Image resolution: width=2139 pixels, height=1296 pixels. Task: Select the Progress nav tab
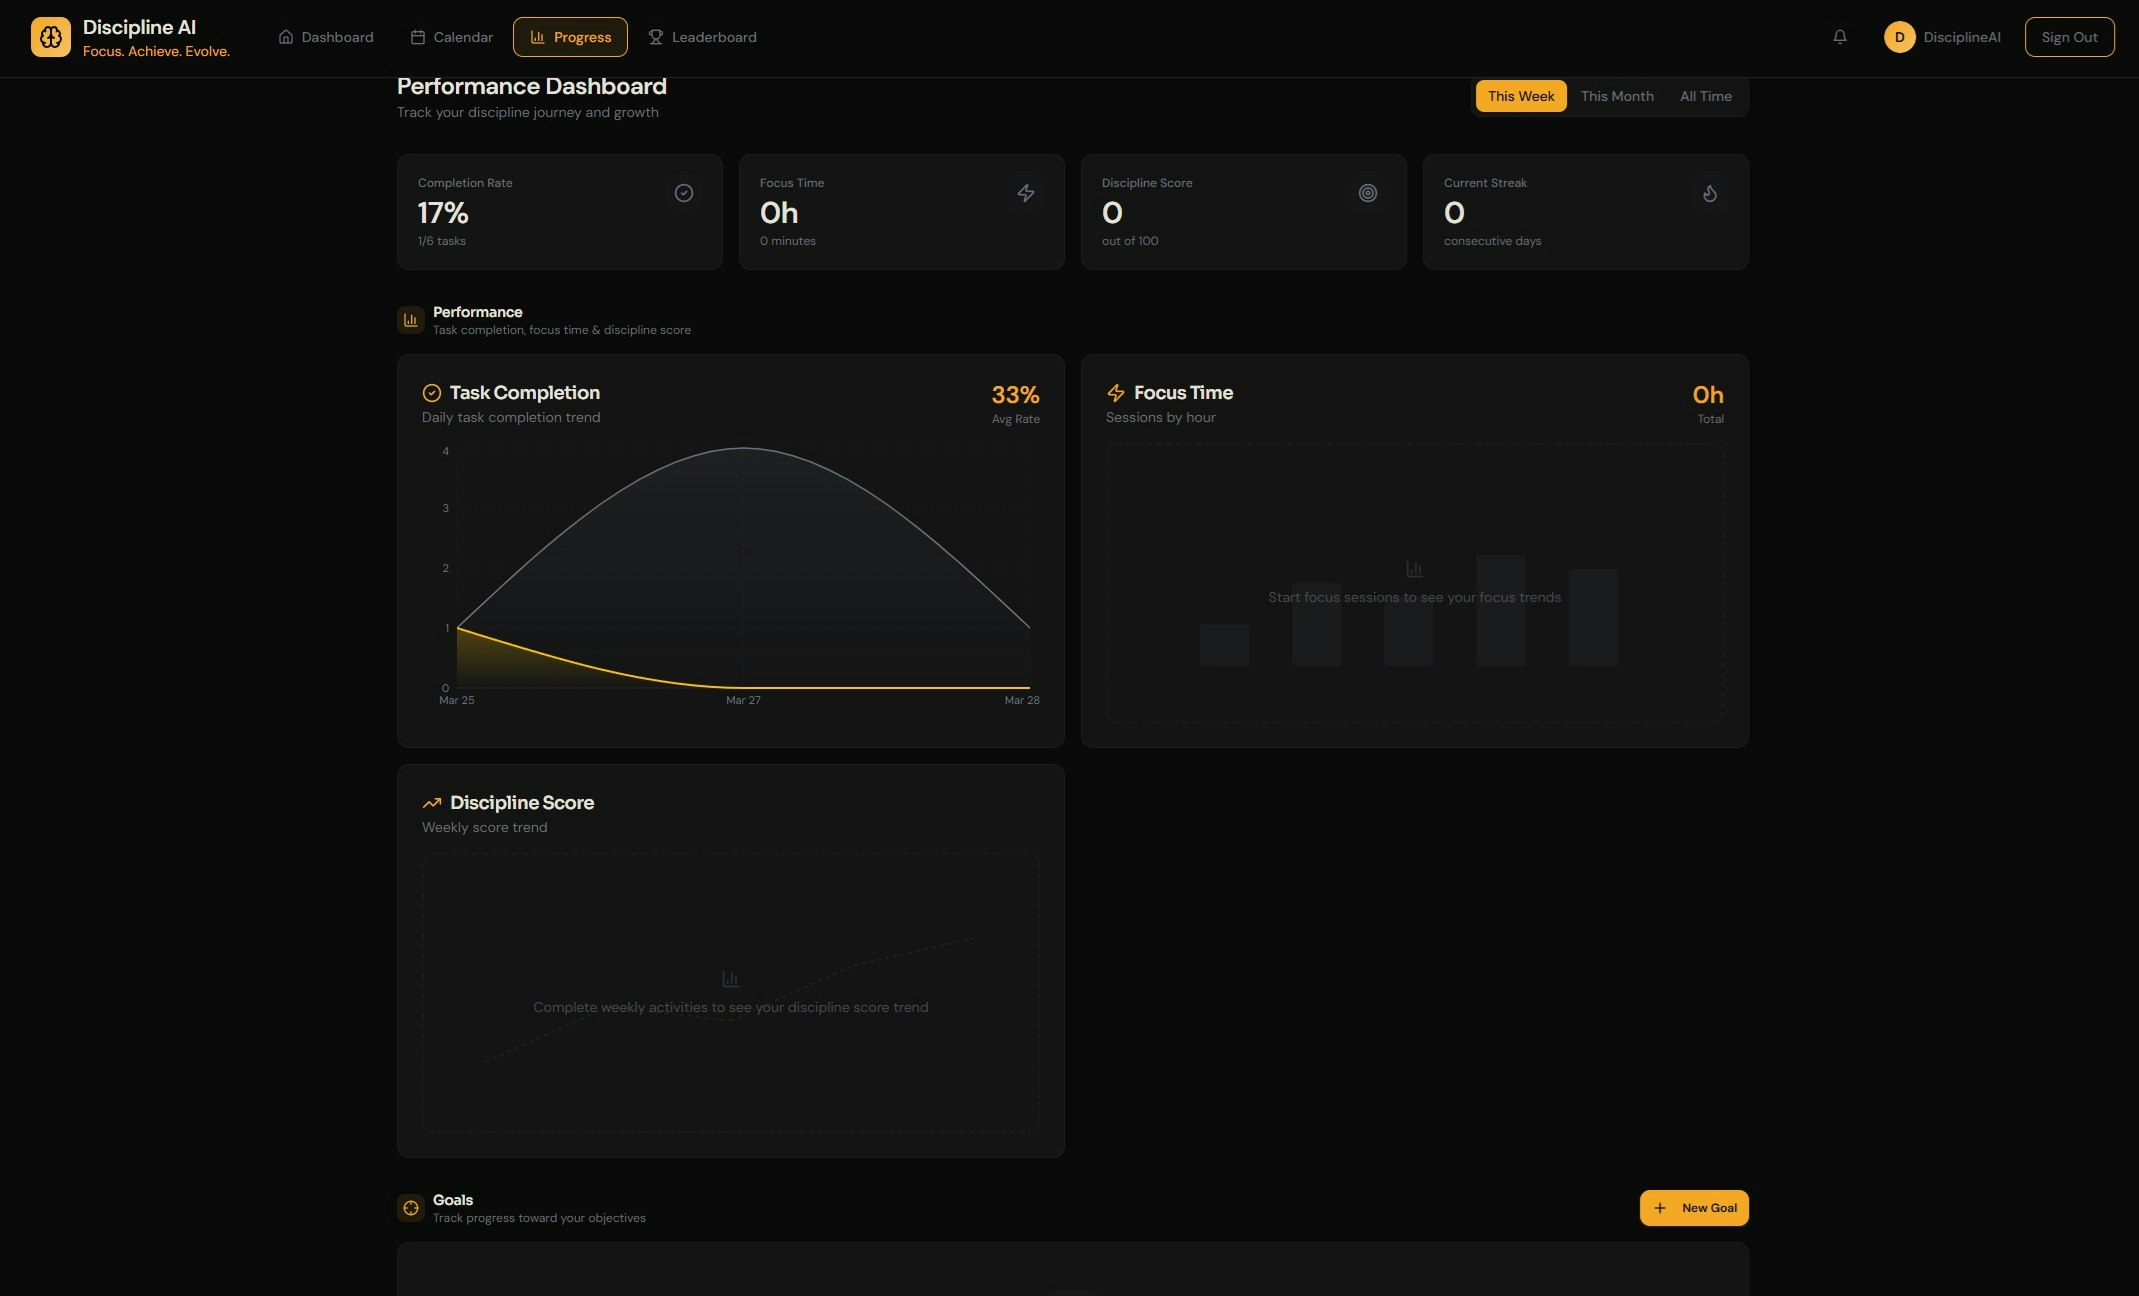570,37
